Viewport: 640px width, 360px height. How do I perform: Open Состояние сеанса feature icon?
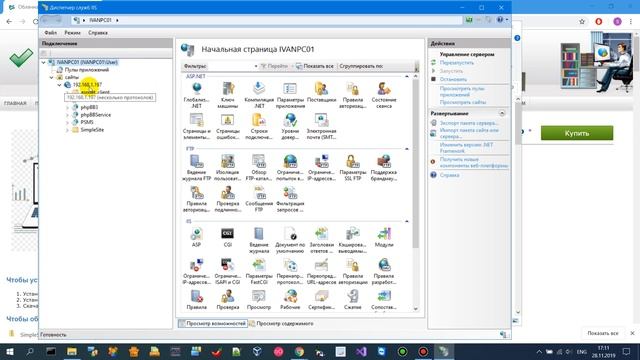[x=384, y=95]
